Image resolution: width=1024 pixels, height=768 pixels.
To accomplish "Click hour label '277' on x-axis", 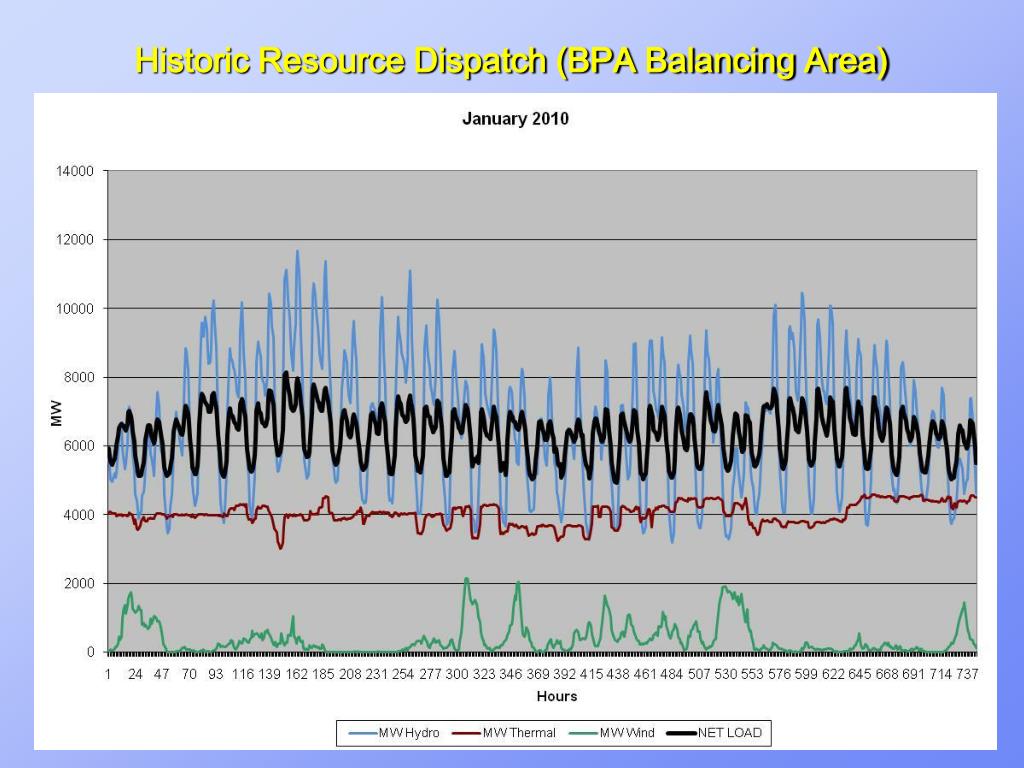I will [430, 674].
